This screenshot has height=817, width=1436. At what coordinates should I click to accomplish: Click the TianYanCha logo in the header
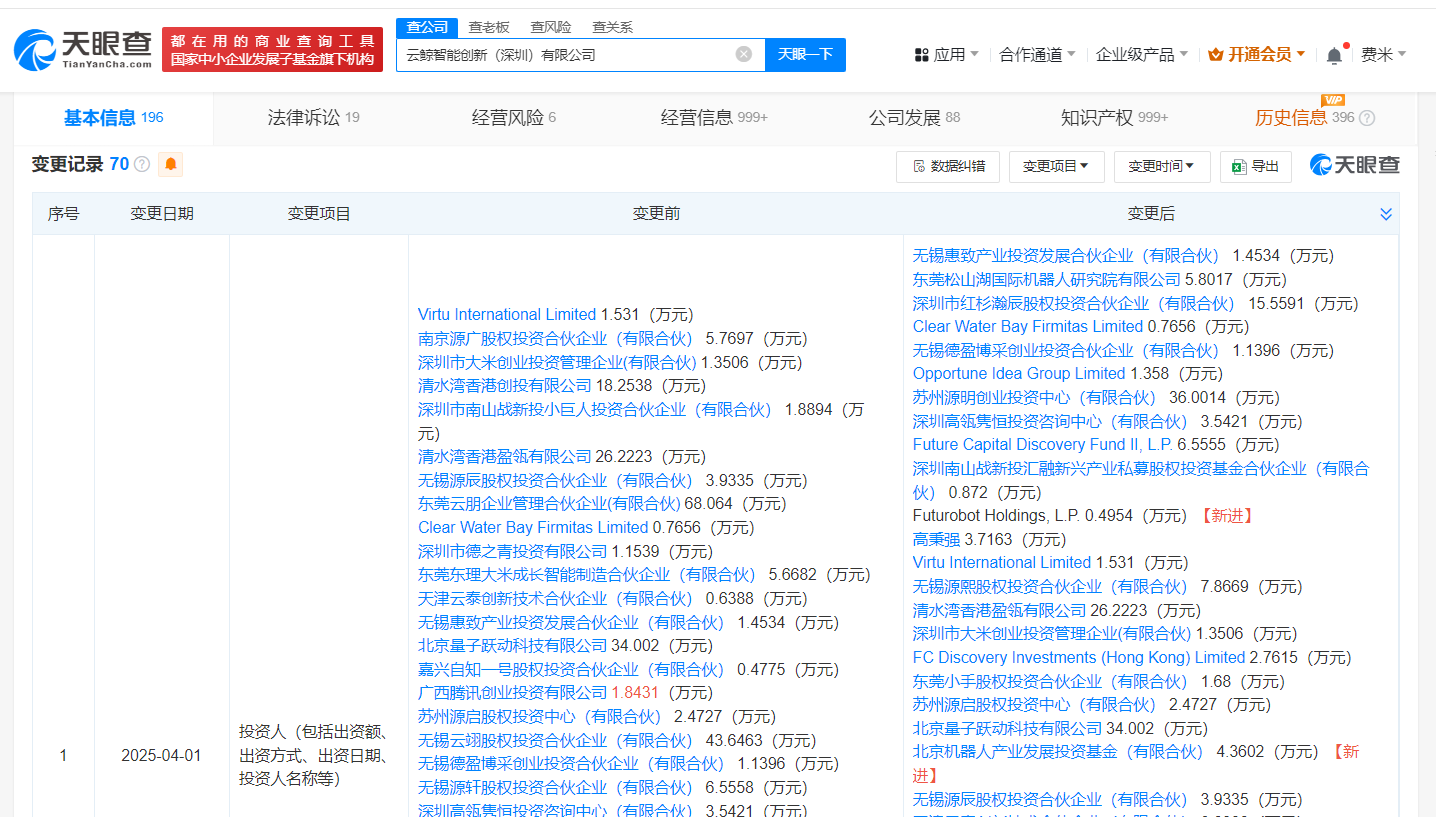coord(83,50)
